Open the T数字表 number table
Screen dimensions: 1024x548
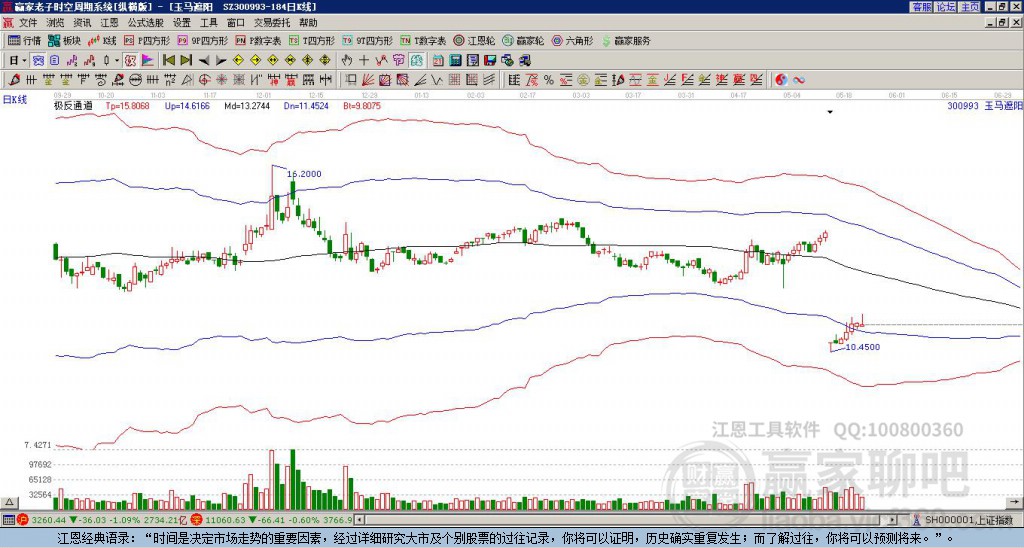pyautogui.click(x=423, y=40)
